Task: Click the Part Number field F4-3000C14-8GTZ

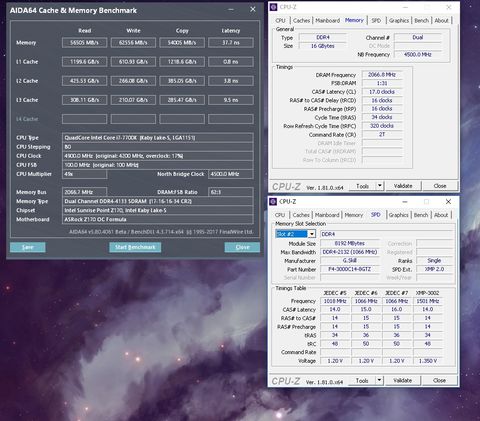Action: tap(349, 269)
